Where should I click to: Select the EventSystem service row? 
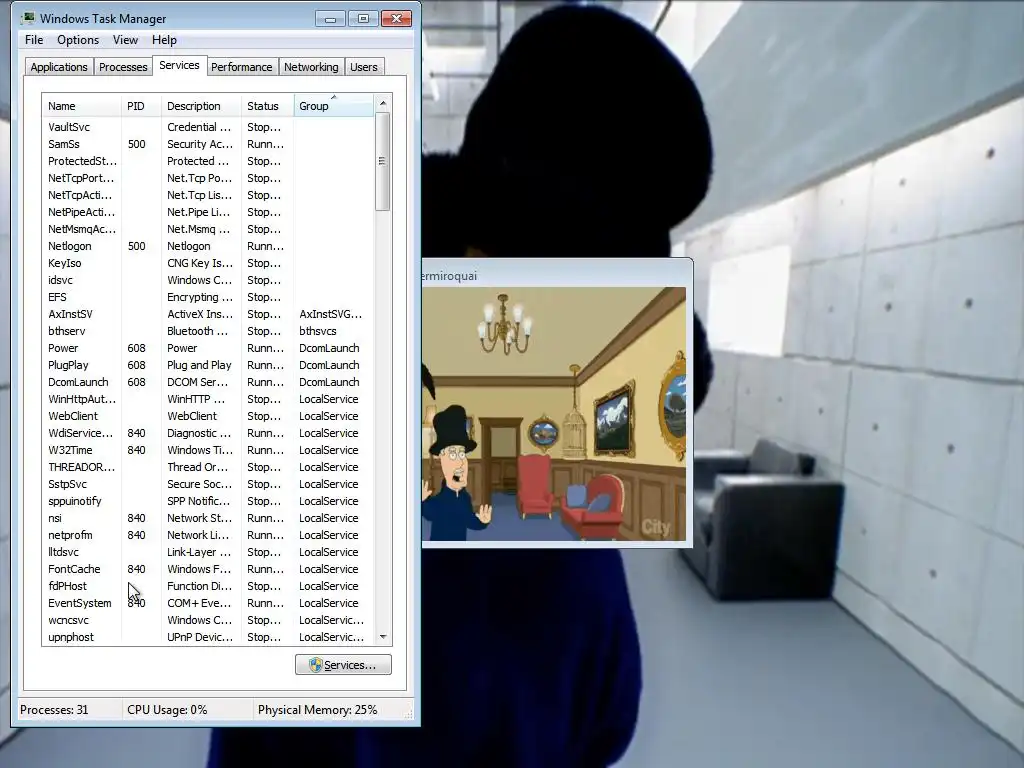pyautogui.click(x=208, y=602)
